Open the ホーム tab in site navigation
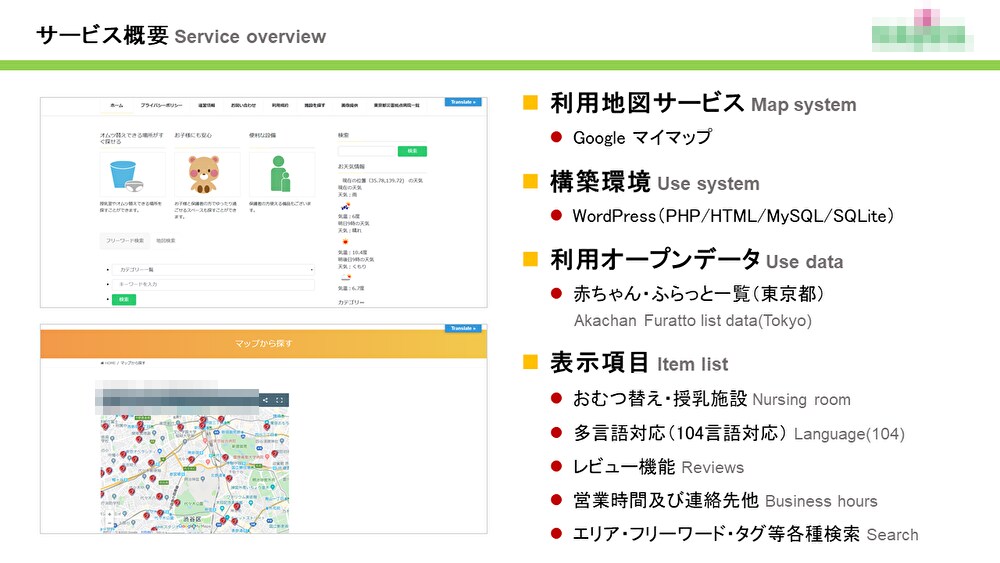Viewport: 1000px width, 563px height. (117, 105)
